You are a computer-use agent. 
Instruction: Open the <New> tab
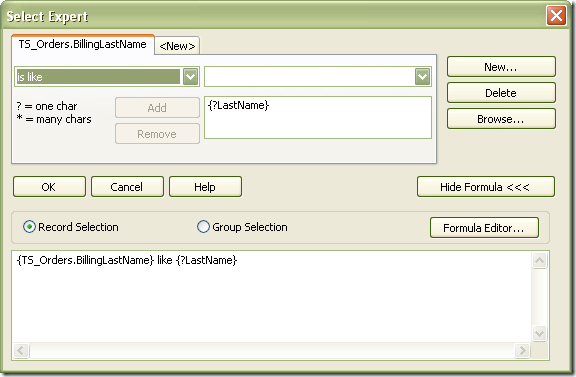click(x=177, y=46)
